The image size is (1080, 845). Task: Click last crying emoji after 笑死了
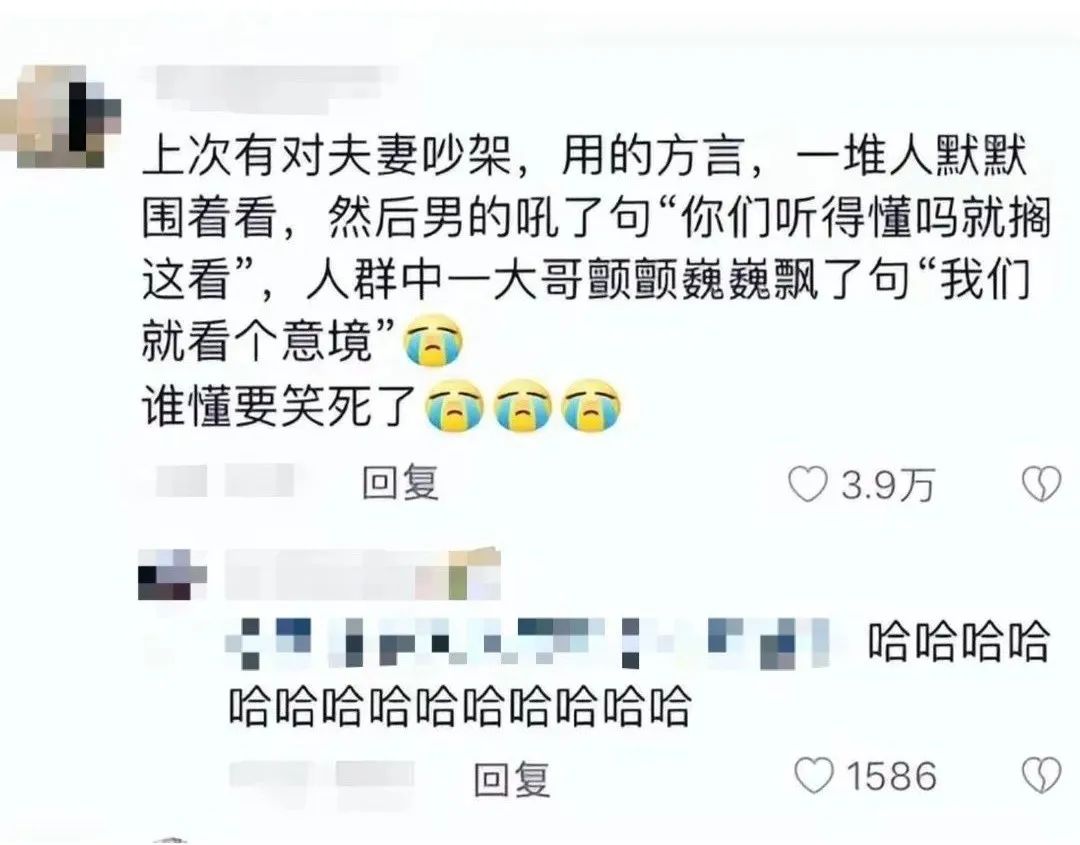point(591,405)
